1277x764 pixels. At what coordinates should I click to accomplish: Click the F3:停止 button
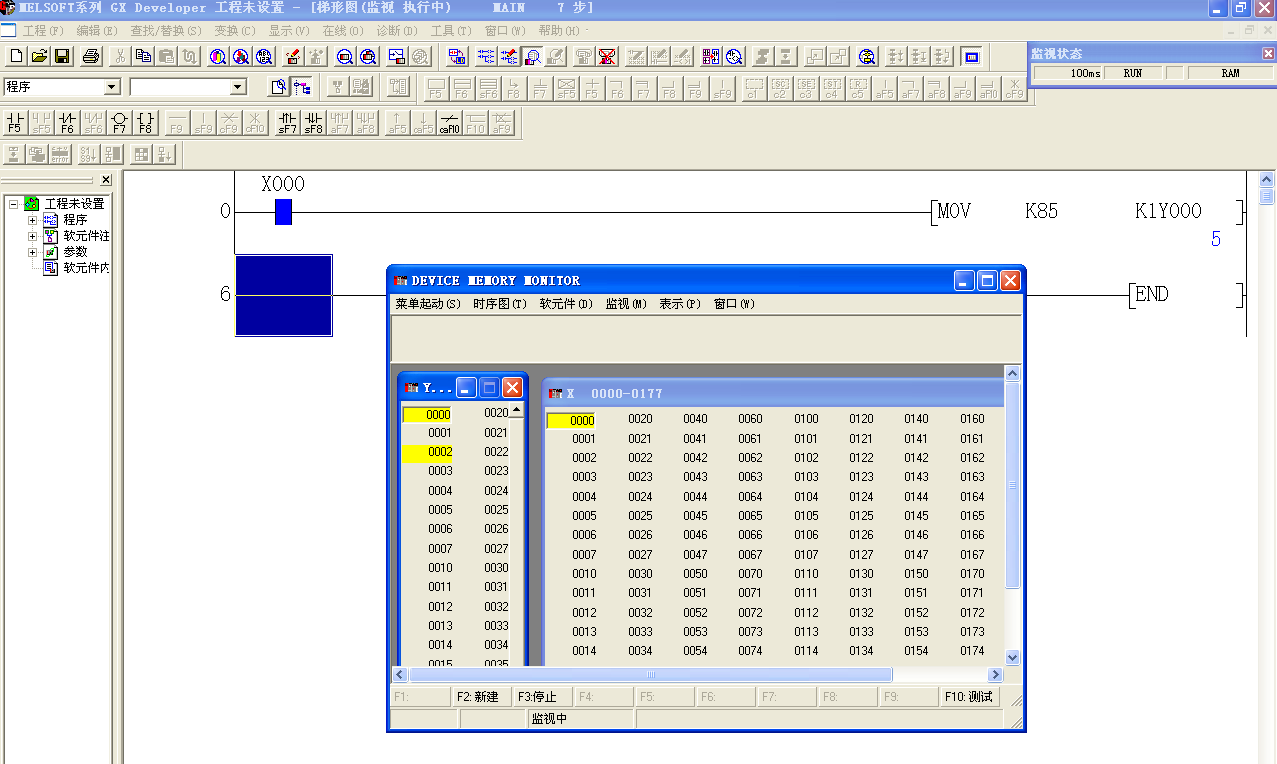click(538, 697)
